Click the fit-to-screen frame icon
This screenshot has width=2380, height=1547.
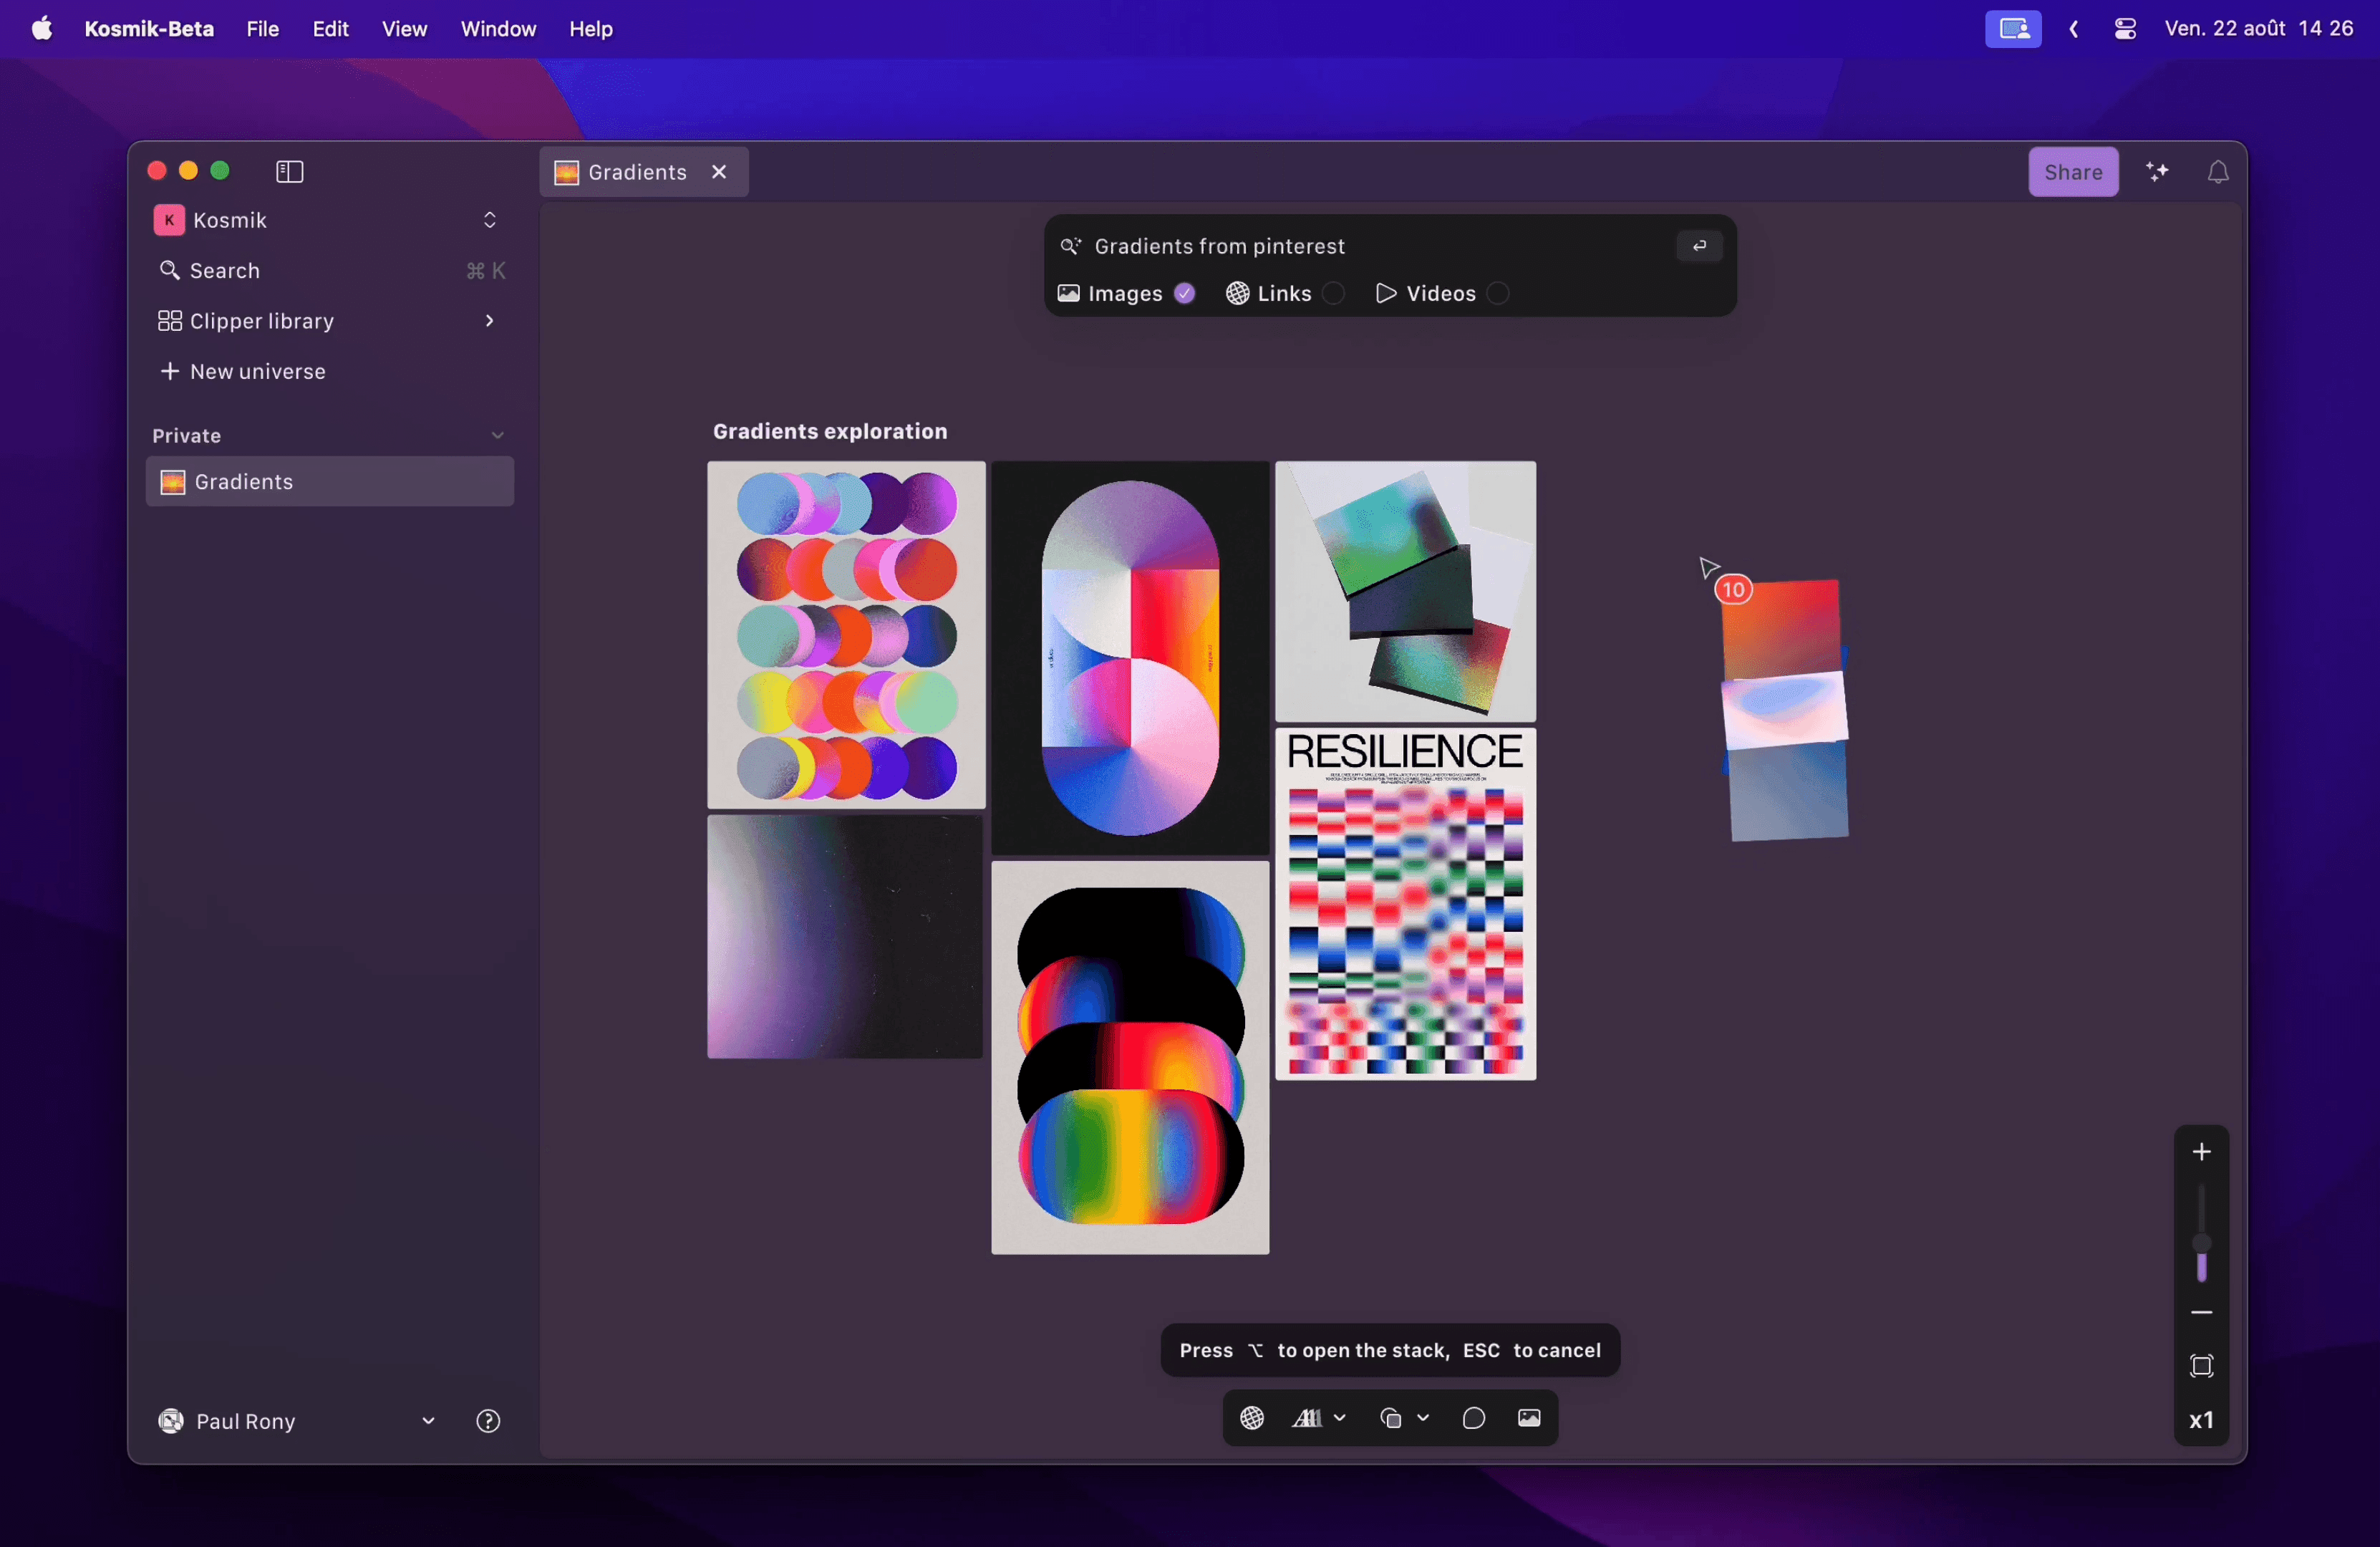pos(2201,1366)
